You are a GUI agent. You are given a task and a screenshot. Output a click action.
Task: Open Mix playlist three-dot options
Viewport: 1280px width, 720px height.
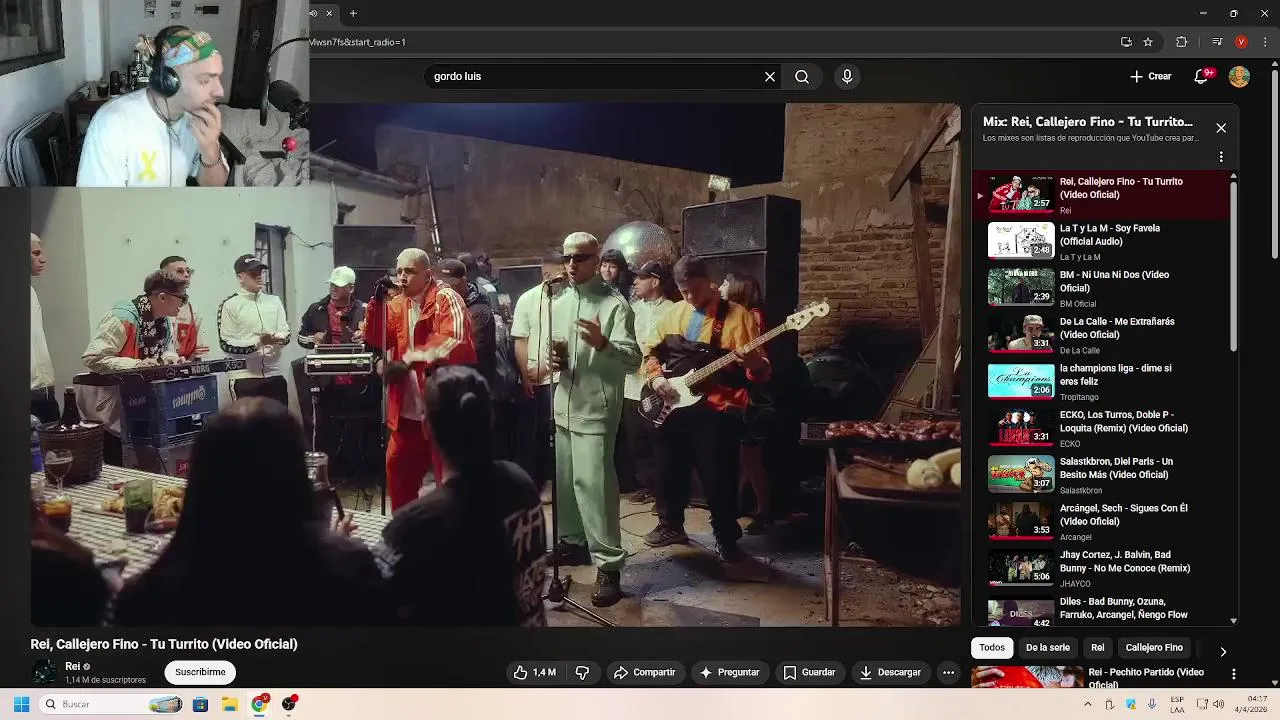tap(1221, 157)
